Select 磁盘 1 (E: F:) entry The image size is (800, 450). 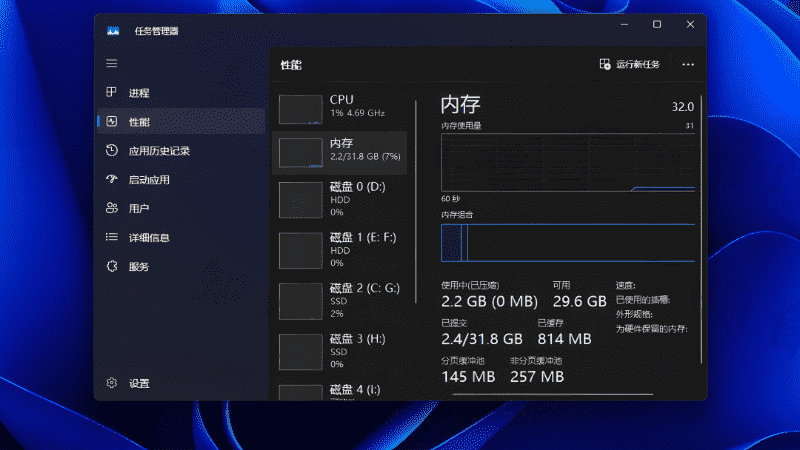point(340,250)
